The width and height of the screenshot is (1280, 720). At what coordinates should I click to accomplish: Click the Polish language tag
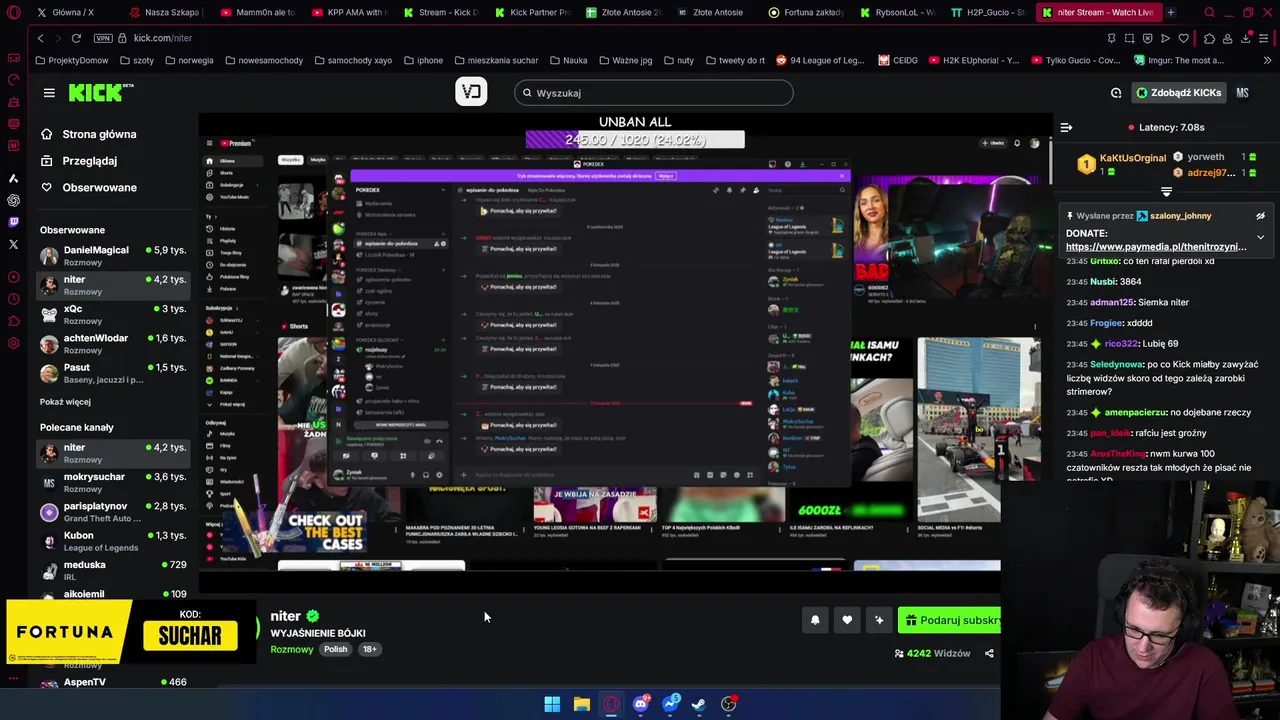(x=336, y=649)
